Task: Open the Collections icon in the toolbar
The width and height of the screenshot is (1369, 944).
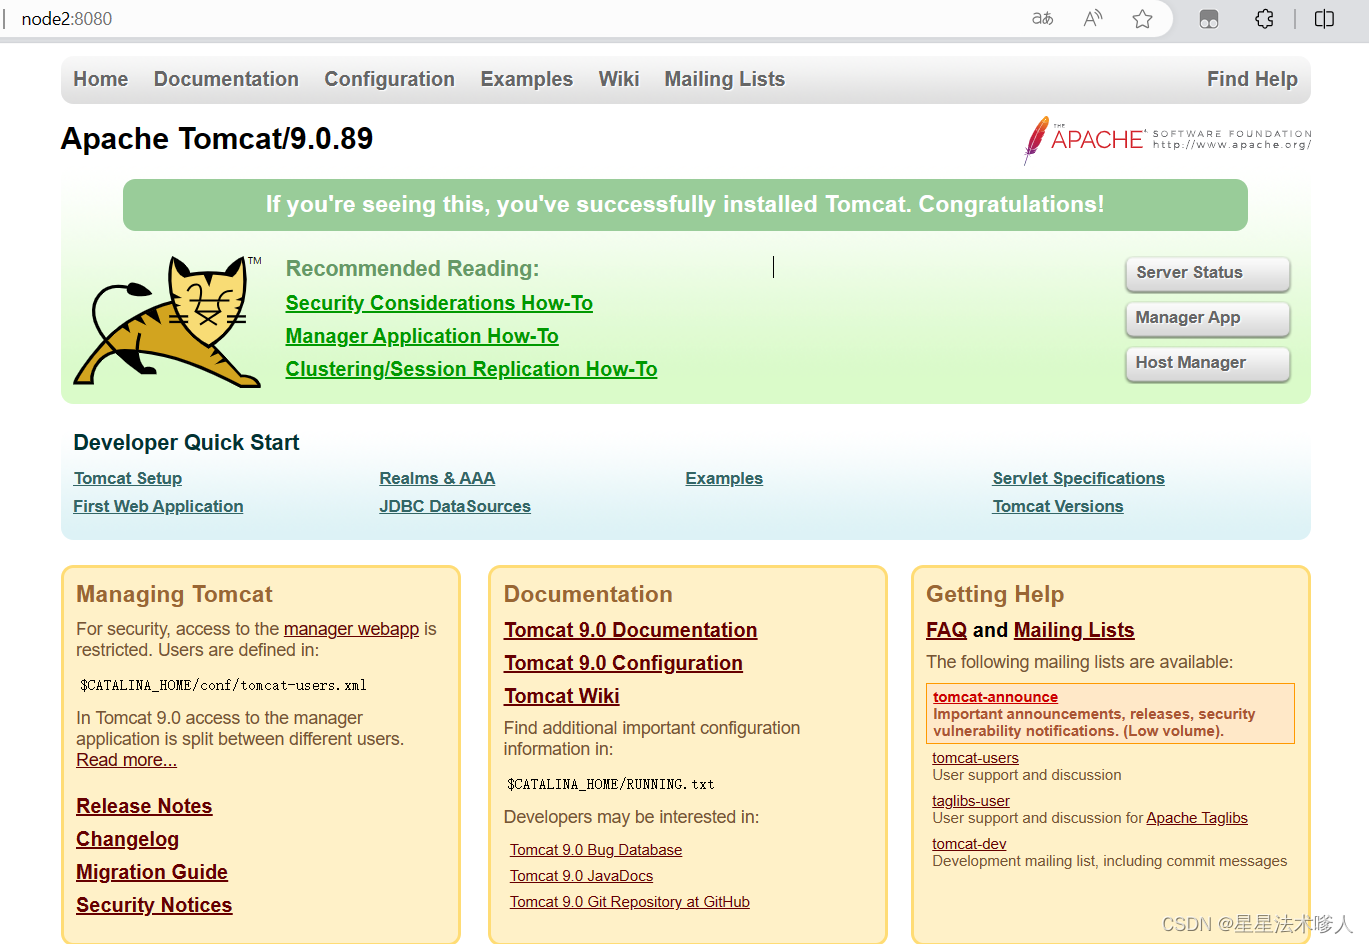Action: [x=1209, y=18]
